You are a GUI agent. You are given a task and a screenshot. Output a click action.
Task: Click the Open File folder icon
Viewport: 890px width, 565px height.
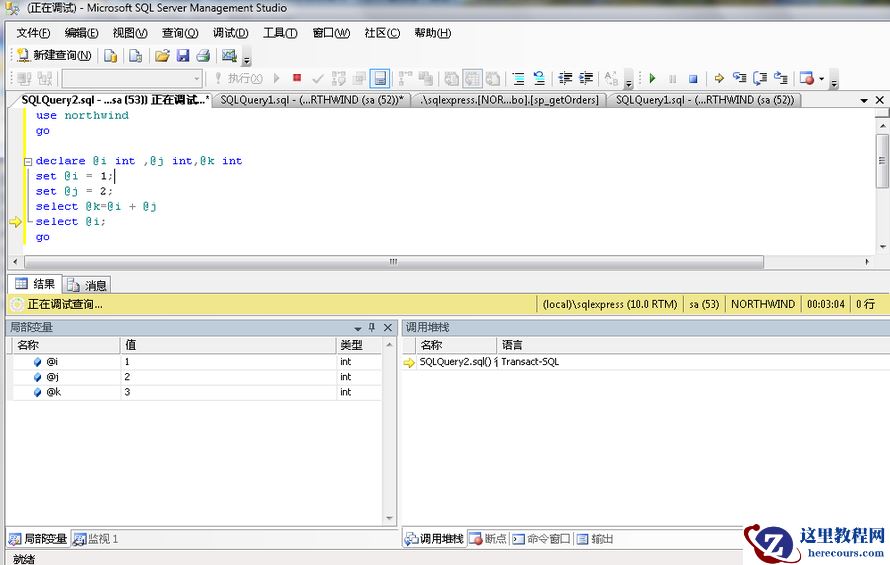coord(161,55)
